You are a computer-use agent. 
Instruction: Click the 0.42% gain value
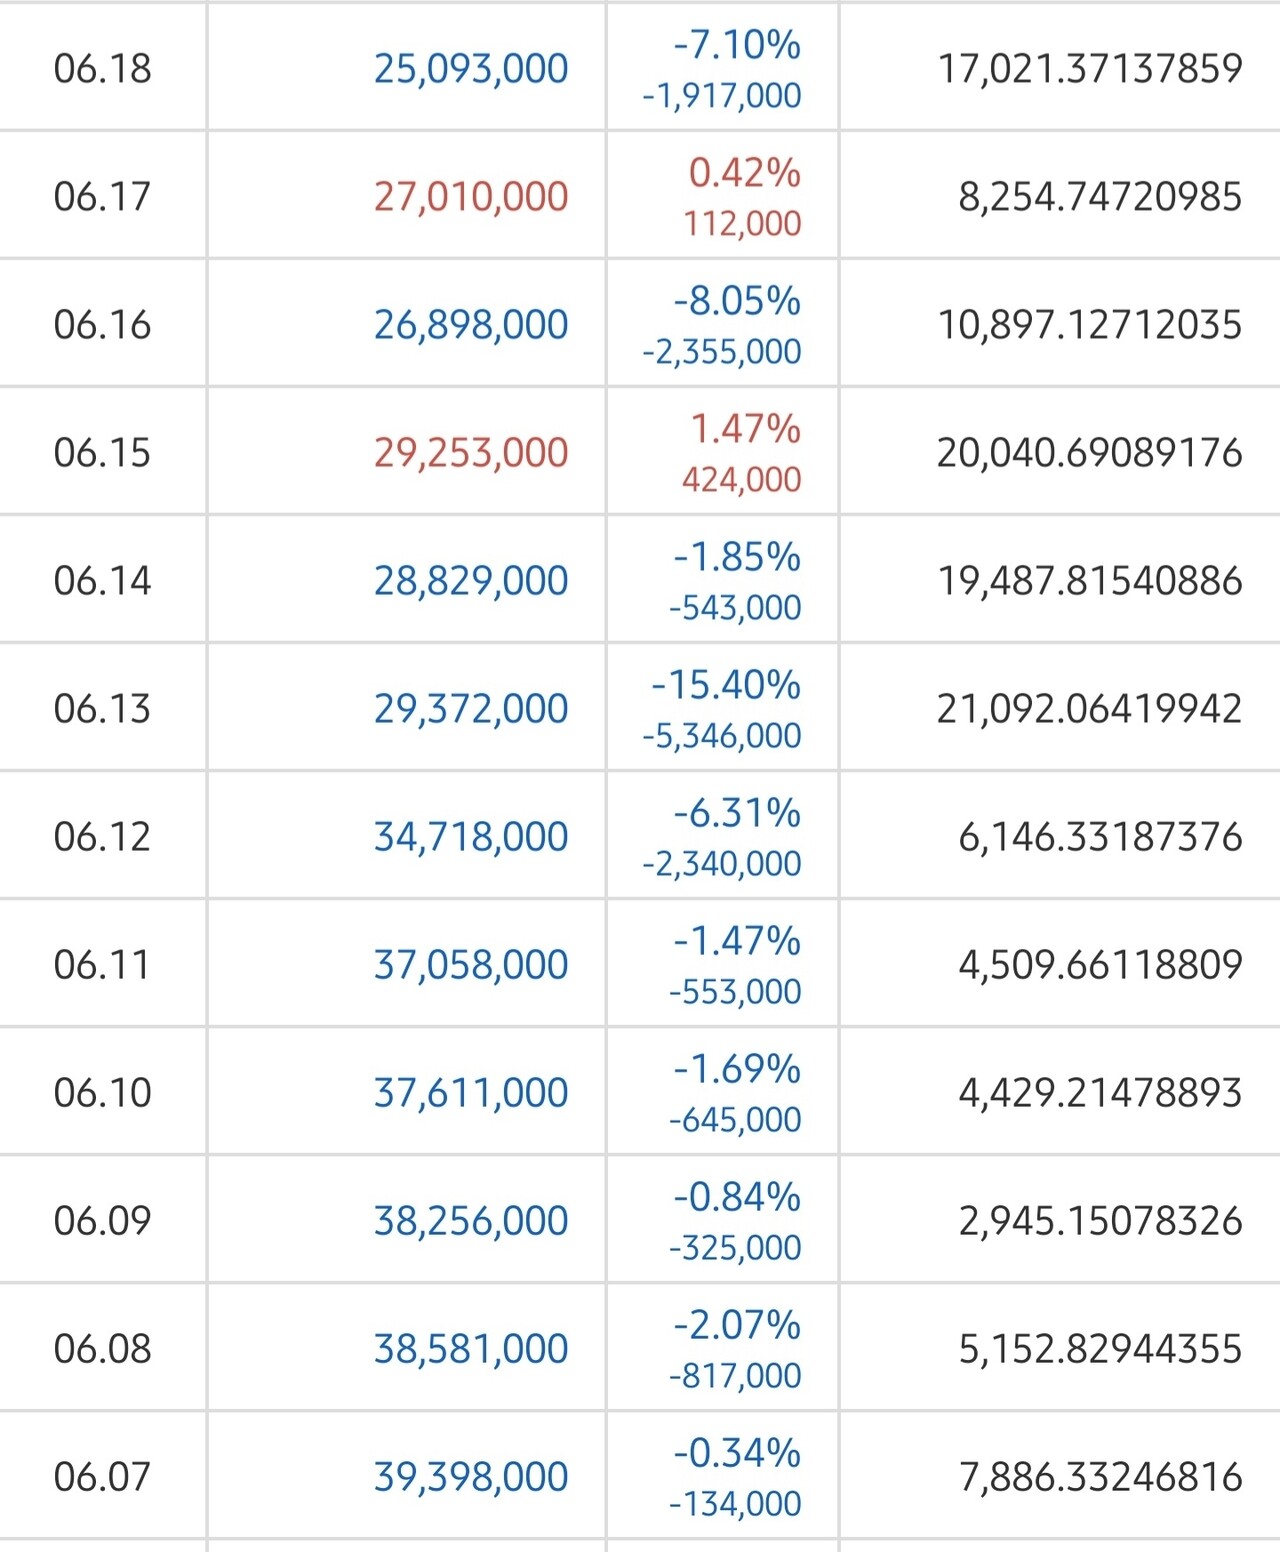click(x=744, y=173)
